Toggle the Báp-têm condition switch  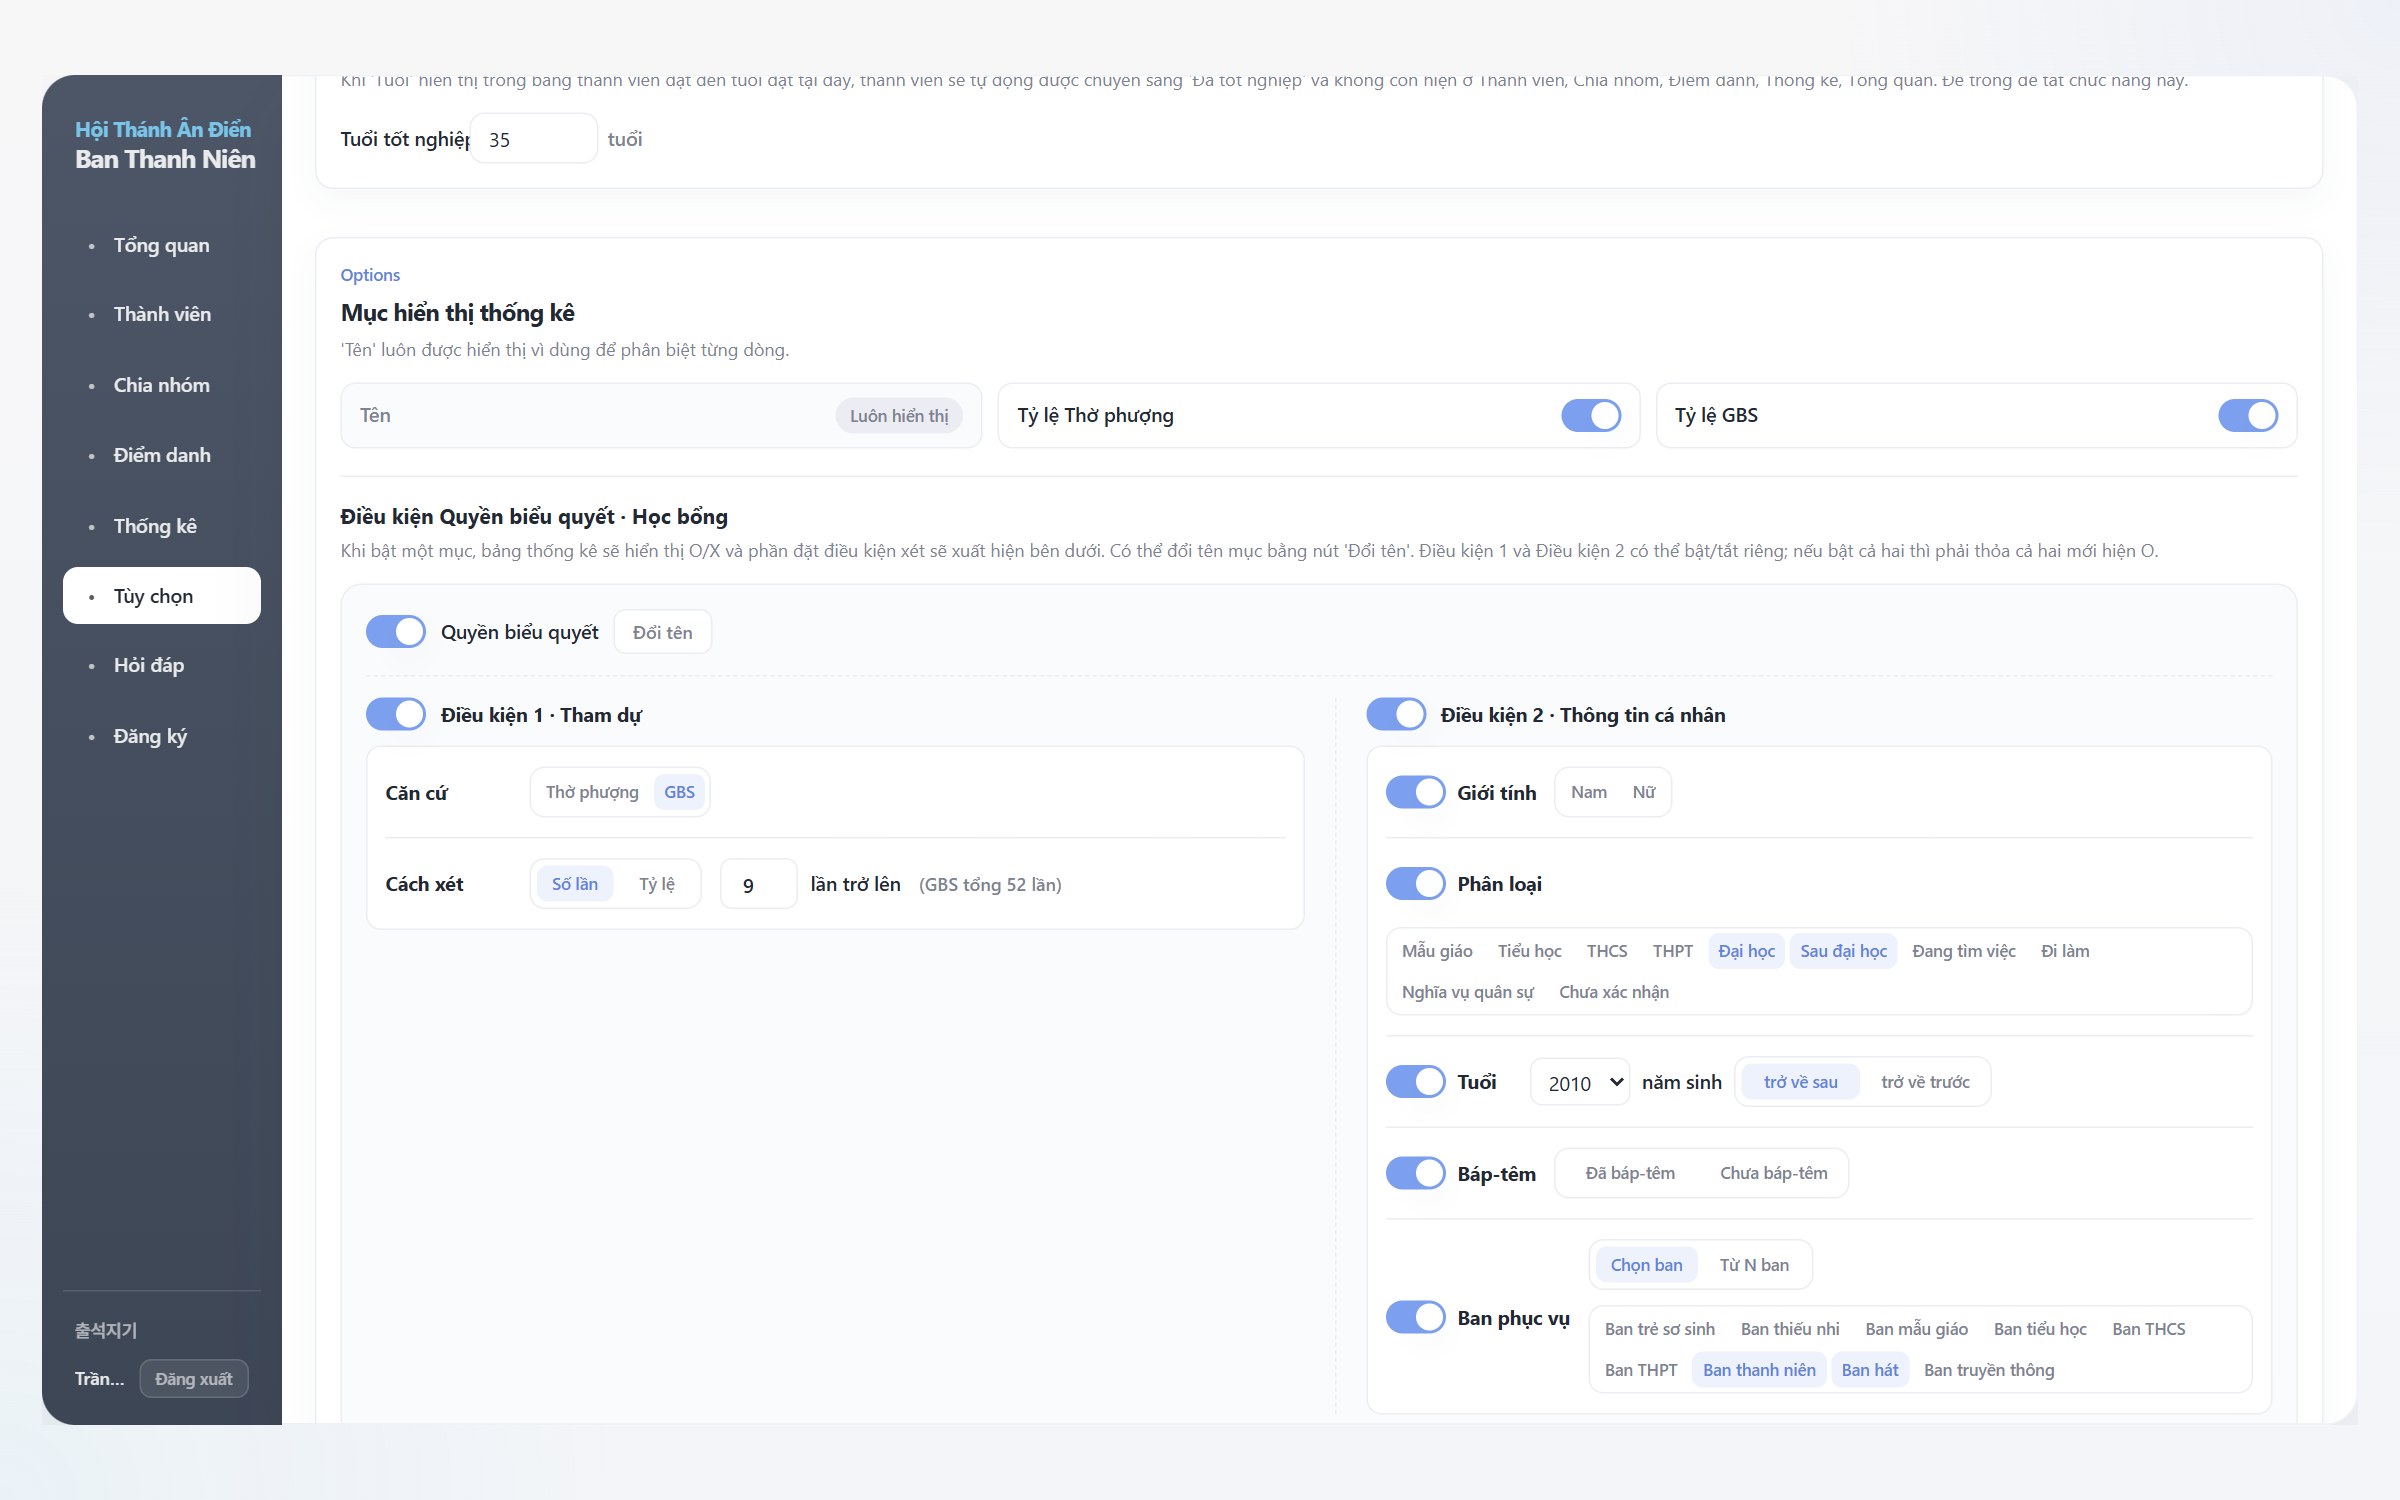1415,1173
